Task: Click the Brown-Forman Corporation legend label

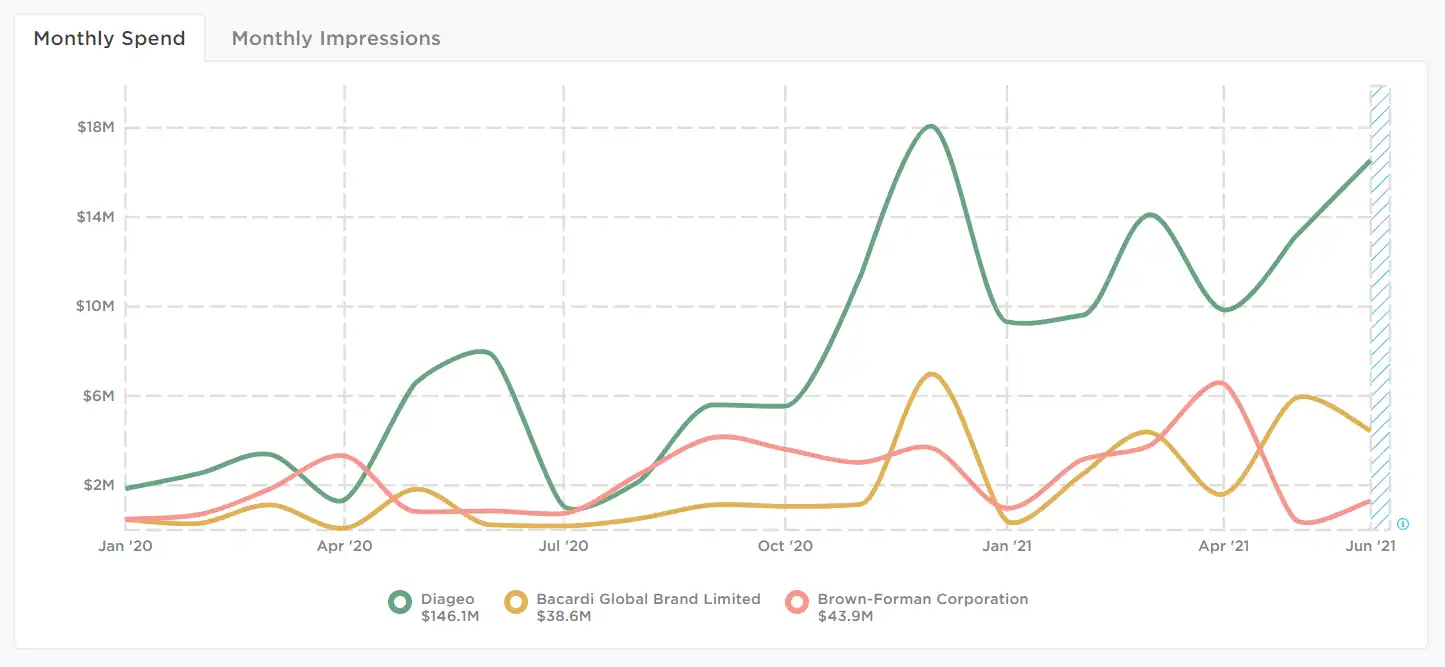Action: click(x=923, y=599)
